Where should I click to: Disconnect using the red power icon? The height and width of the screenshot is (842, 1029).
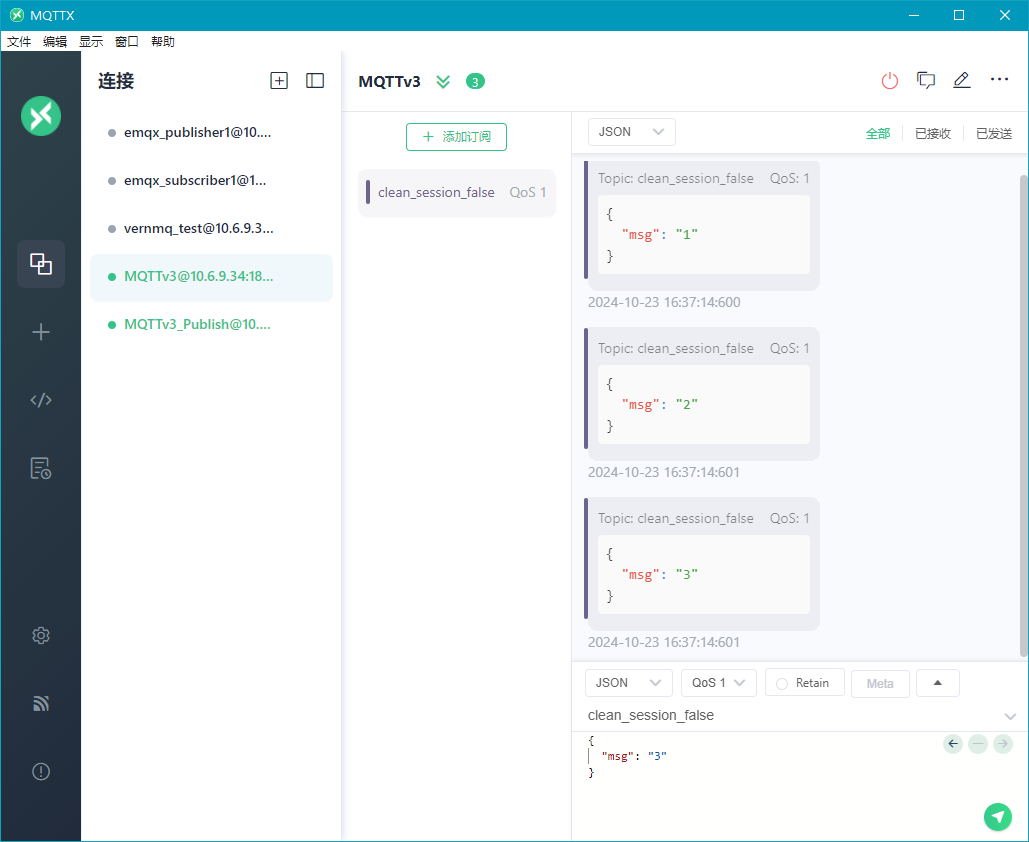point(890,81)
